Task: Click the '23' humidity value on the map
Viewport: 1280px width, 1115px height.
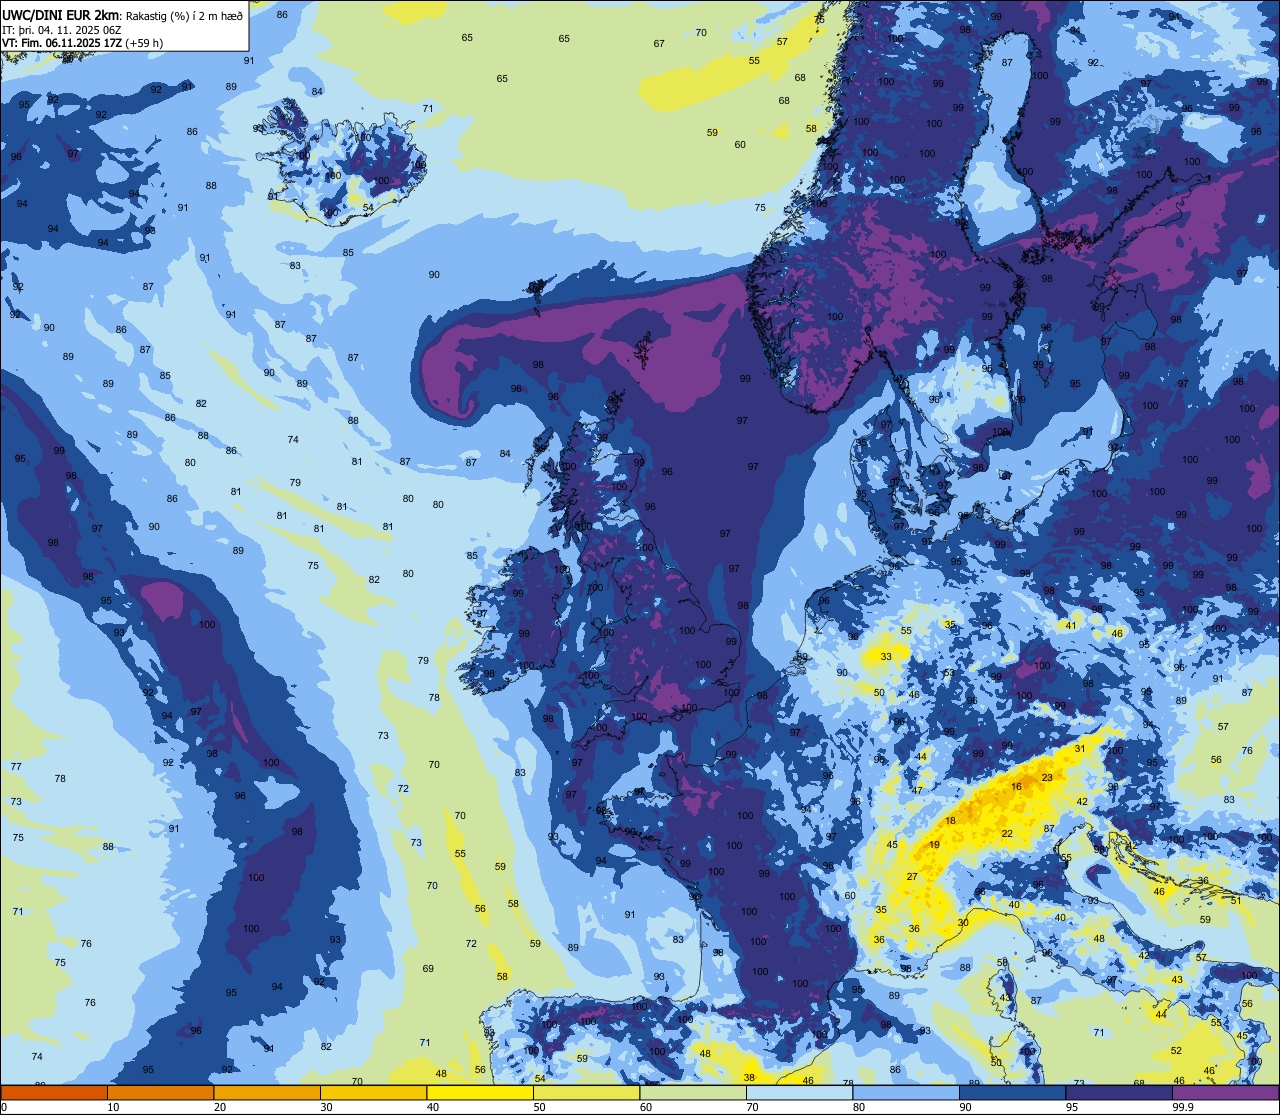Action: pyautogui.click(x=1047, y=777)
